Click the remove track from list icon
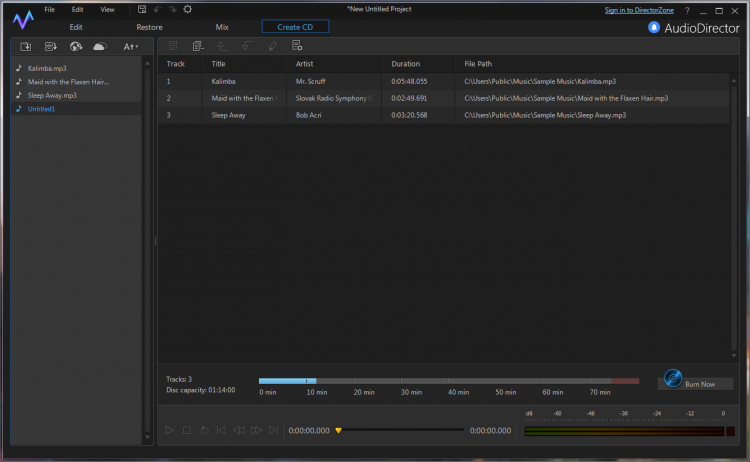Image resolution: width=750 pixels, height=462 pixels. point(198,46)
